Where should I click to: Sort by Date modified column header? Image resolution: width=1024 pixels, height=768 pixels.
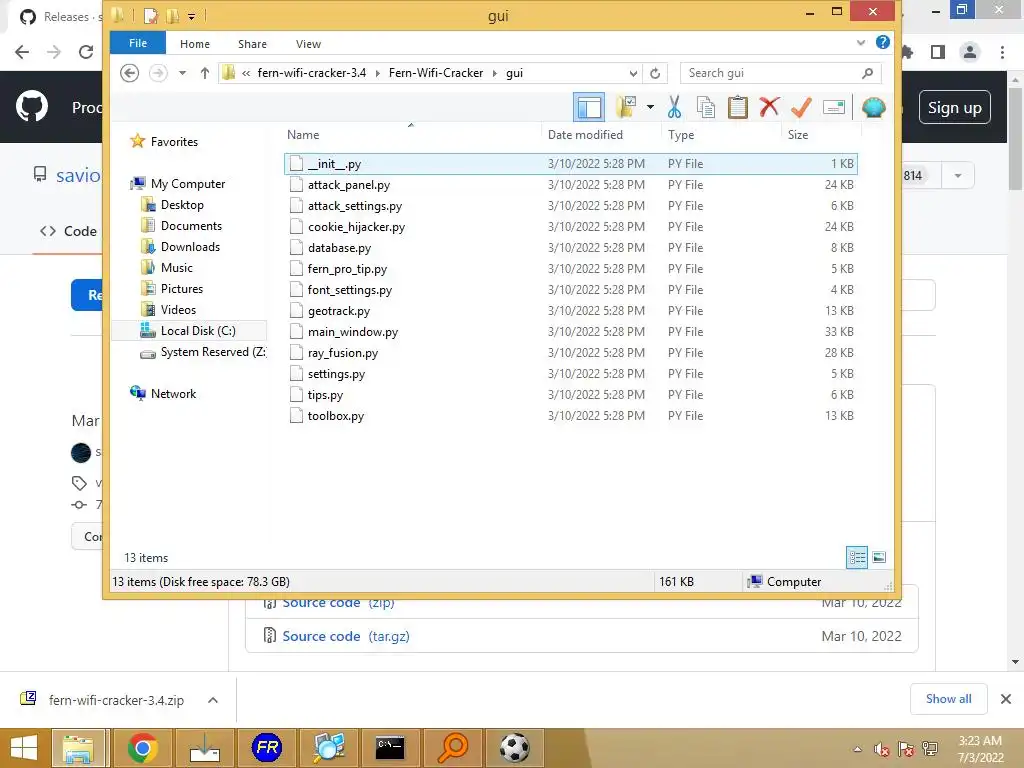585,135
